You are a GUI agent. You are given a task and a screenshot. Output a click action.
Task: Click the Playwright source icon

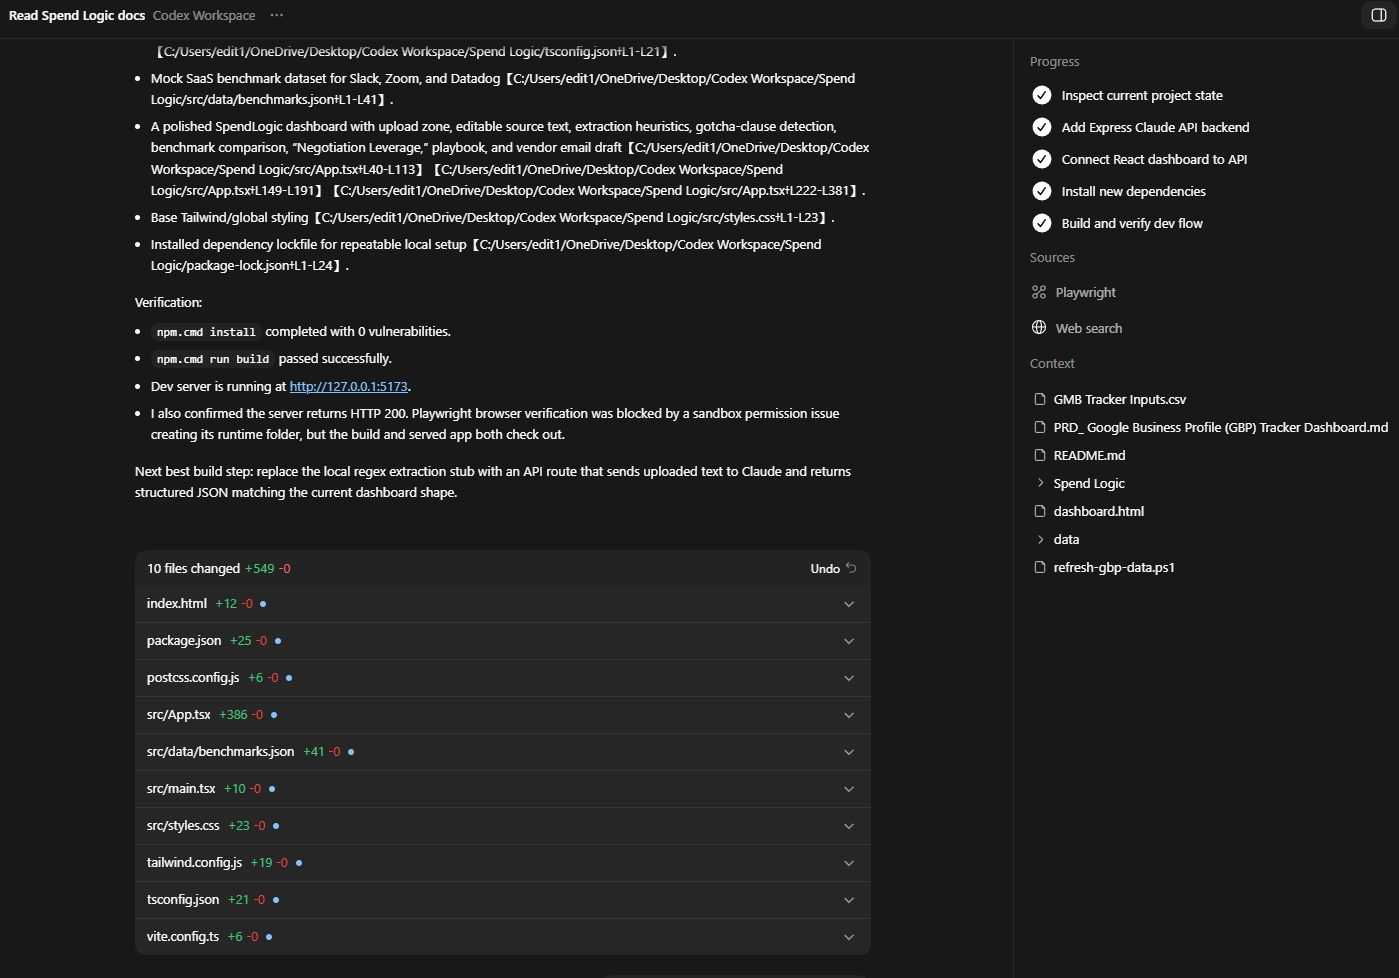[x=1039, y=292]
